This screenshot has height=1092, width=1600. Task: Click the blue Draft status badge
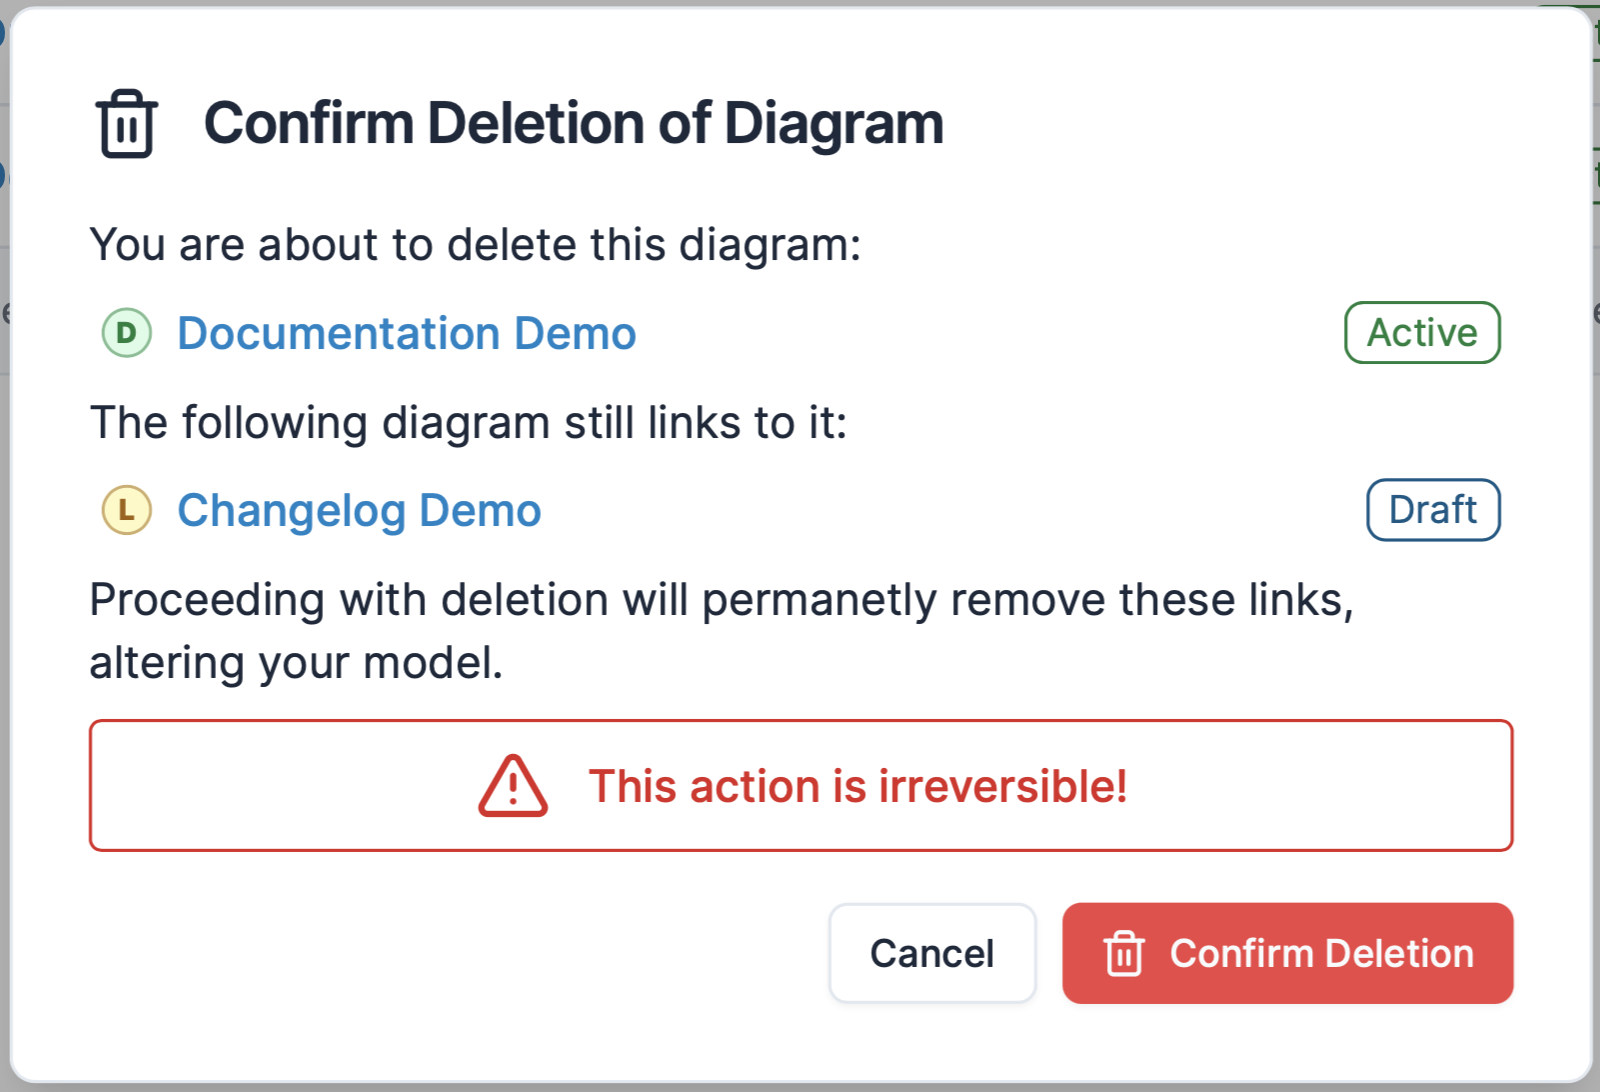coord(1433,510)
